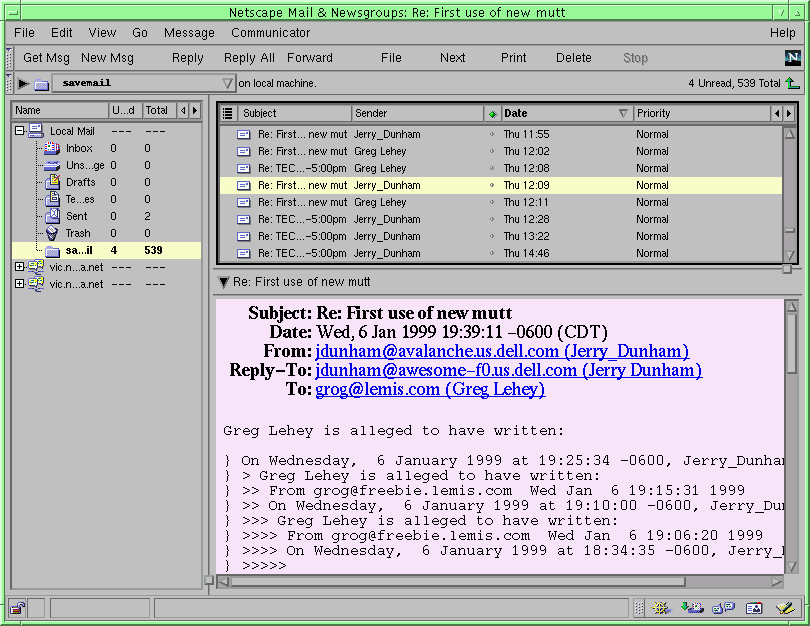Toggle the read marker on the Thu 11:55 message

click(x=492, y=134)
